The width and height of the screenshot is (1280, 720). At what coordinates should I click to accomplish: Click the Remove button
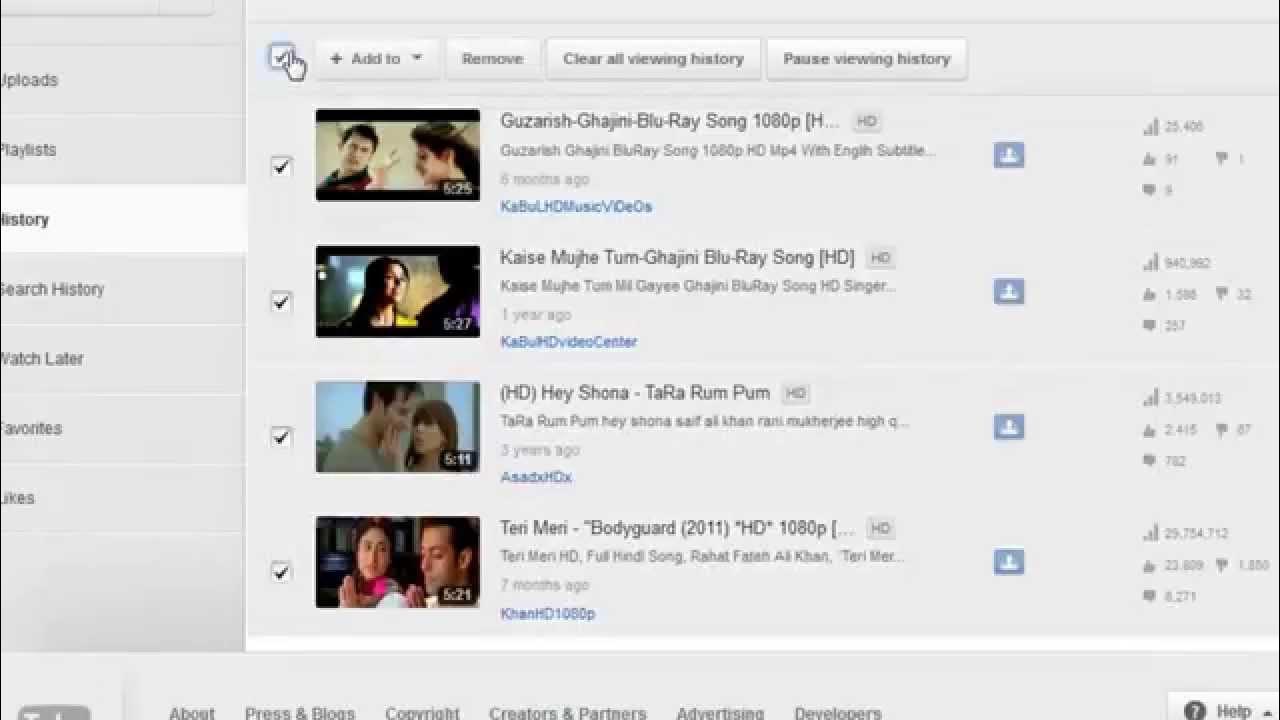492,59
